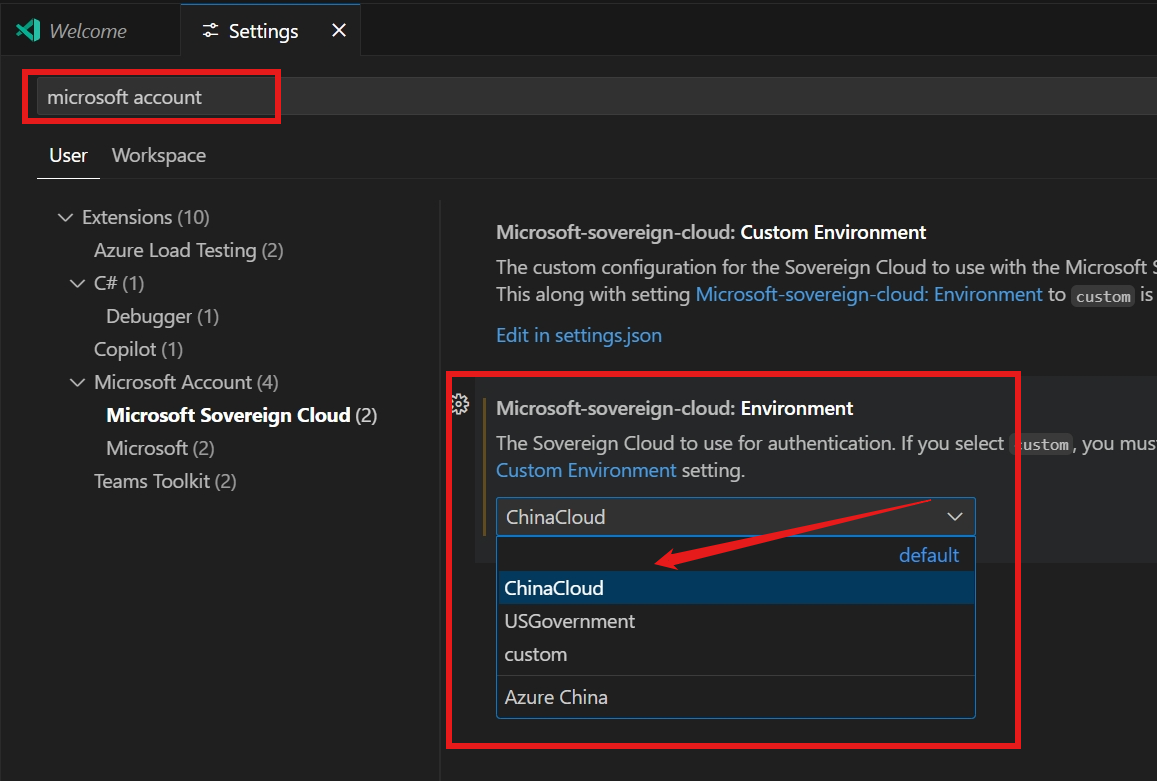Switch to Workspace settings tab
The image size is (1157, 781).
(x=159, y=155)
